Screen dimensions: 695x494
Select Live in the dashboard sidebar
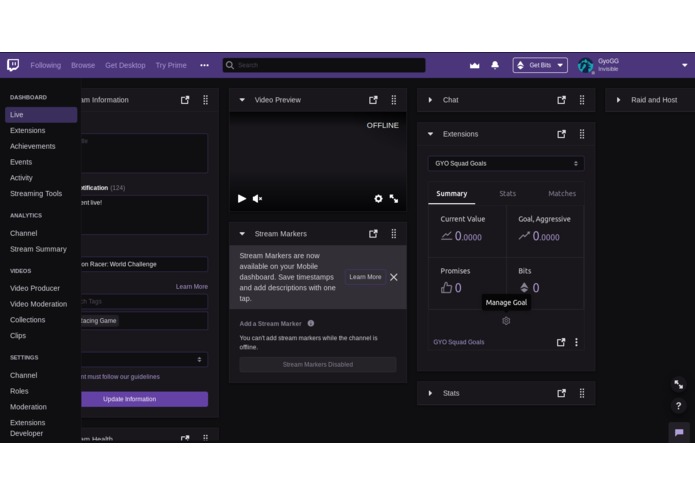[41, 115]
